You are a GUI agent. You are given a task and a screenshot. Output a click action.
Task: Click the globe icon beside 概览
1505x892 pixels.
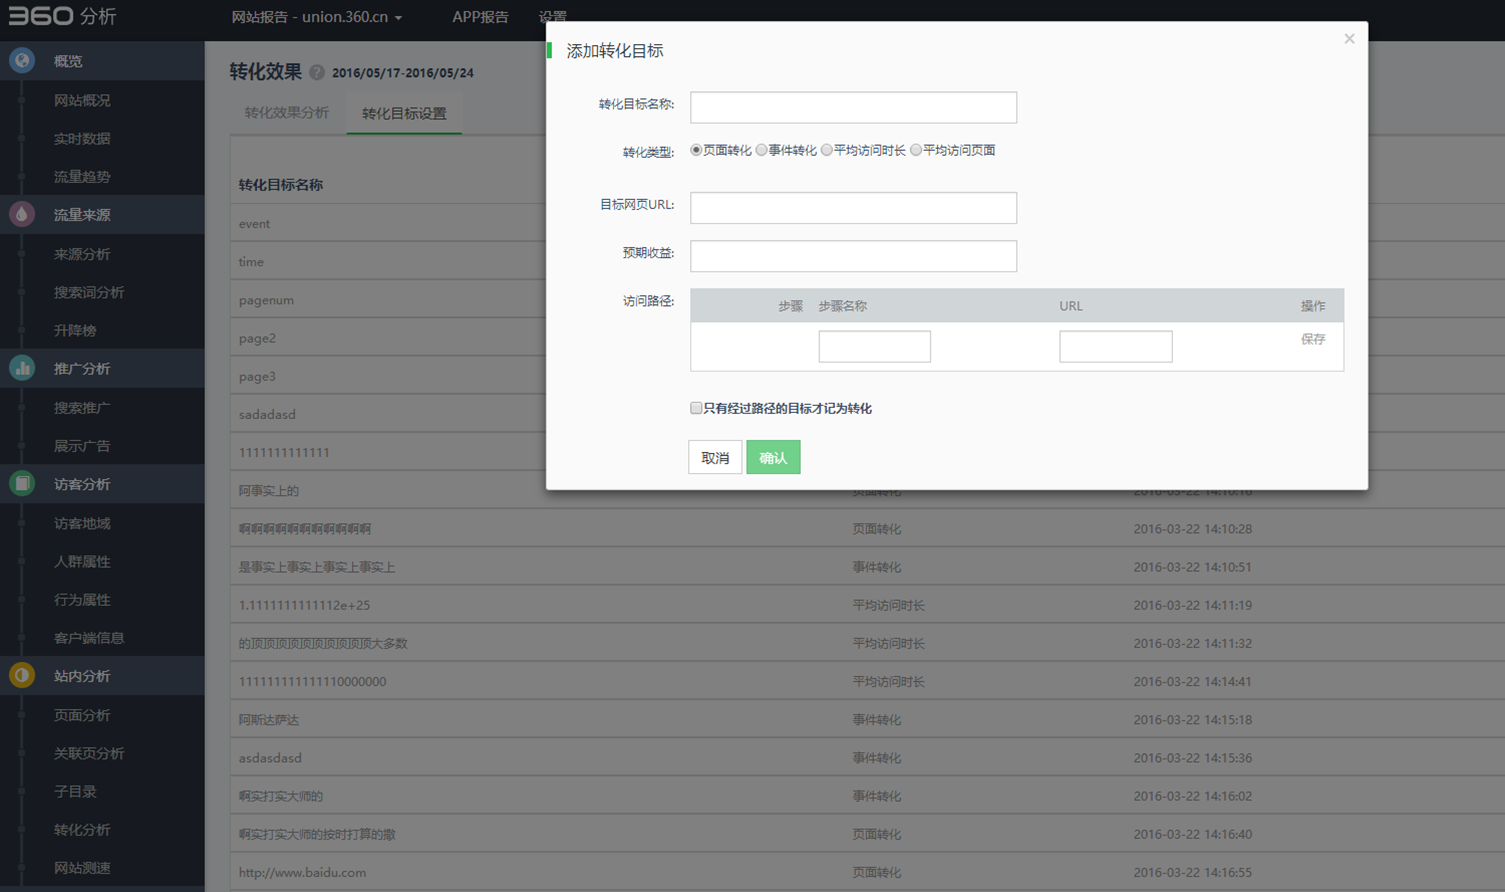tap(22, 61)
